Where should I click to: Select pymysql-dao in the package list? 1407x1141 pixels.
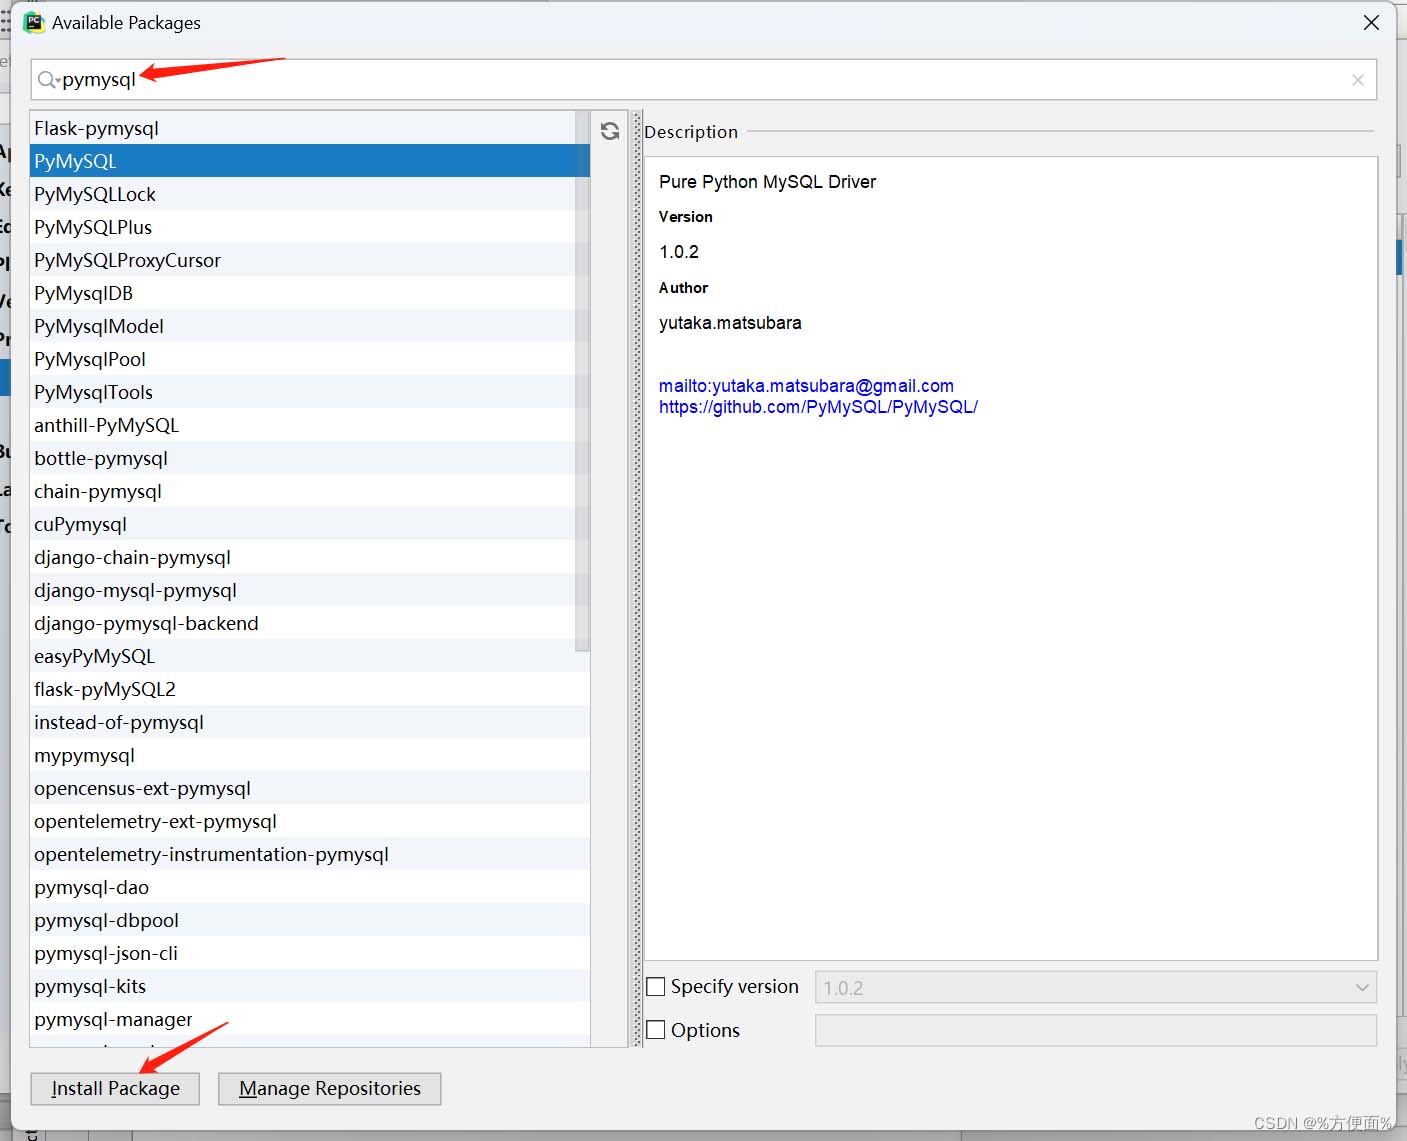[310, 887]
